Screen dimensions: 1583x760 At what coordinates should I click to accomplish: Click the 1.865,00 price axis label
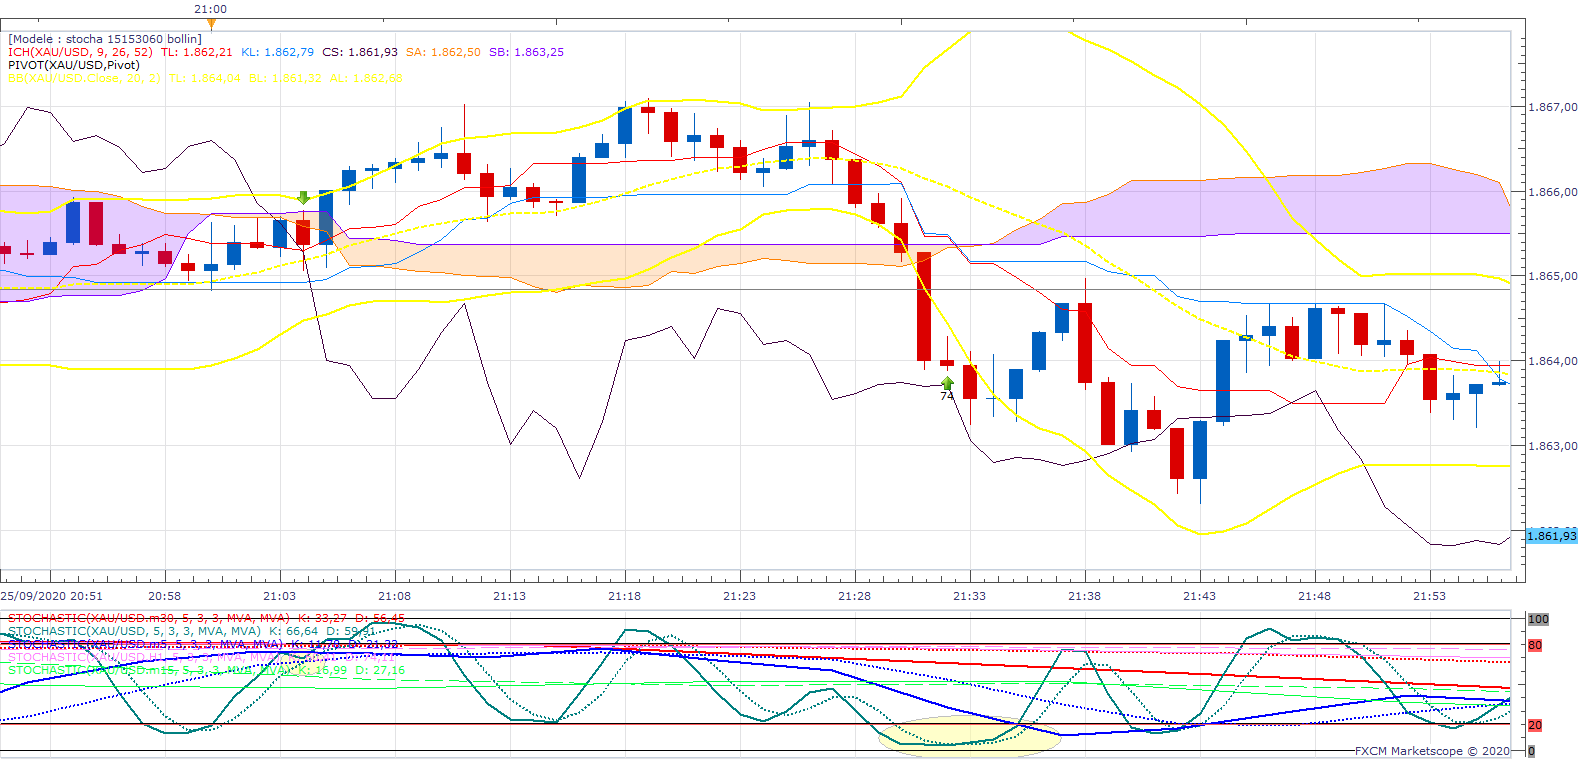pyautogui.click(x=1553, y=276)
